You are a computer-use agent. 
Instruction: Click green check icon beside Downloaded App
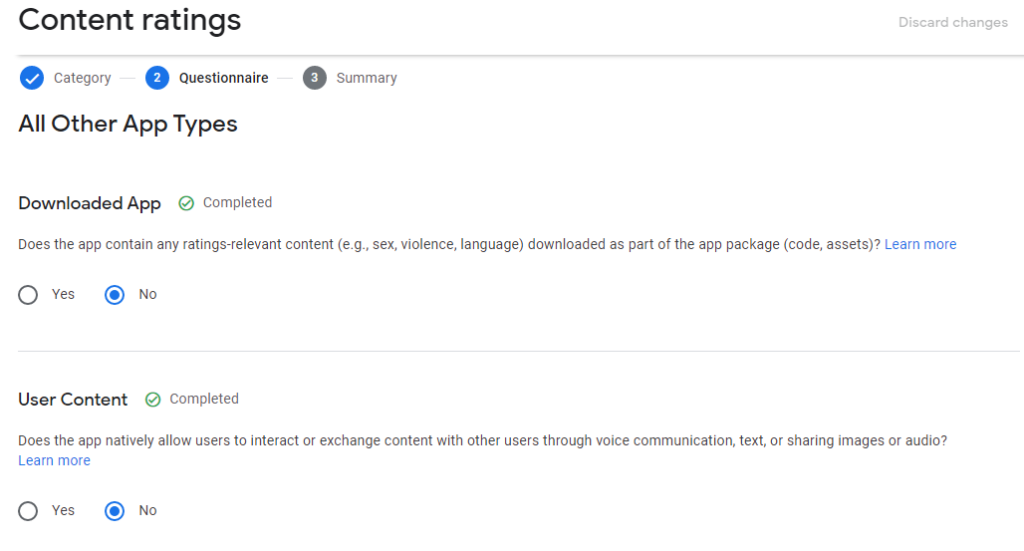(x=186, y=203)
